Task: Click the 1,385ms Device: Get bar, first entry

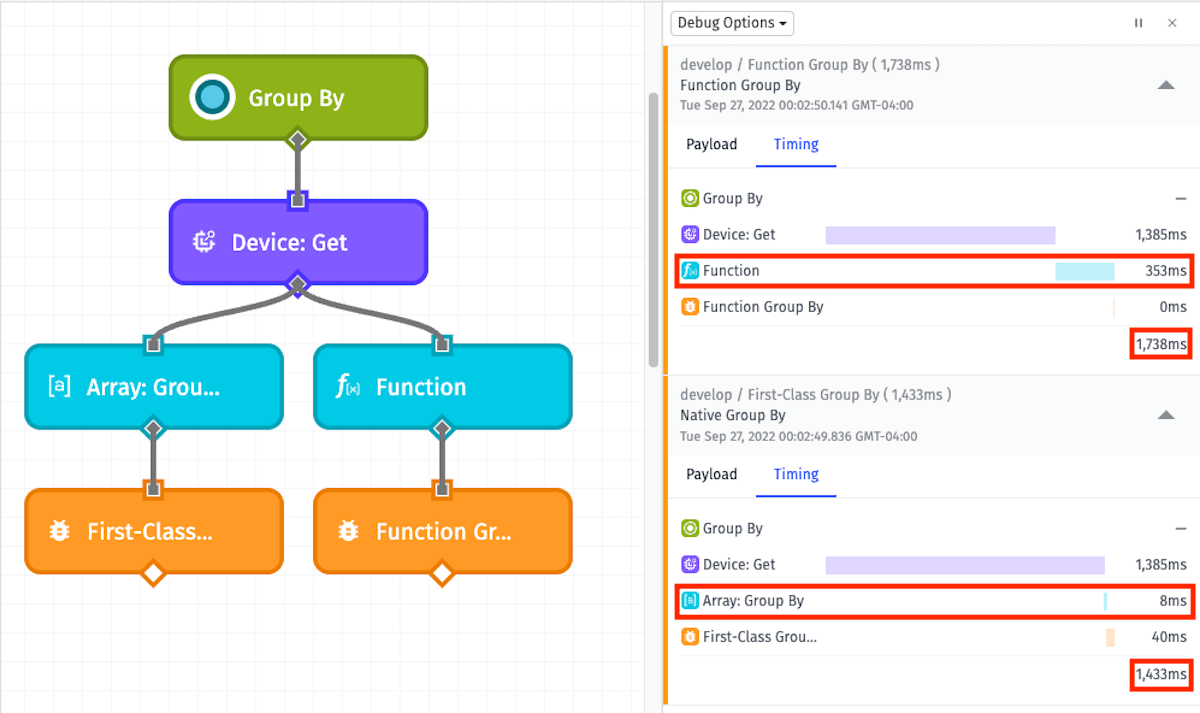Action: coord(940,235)
